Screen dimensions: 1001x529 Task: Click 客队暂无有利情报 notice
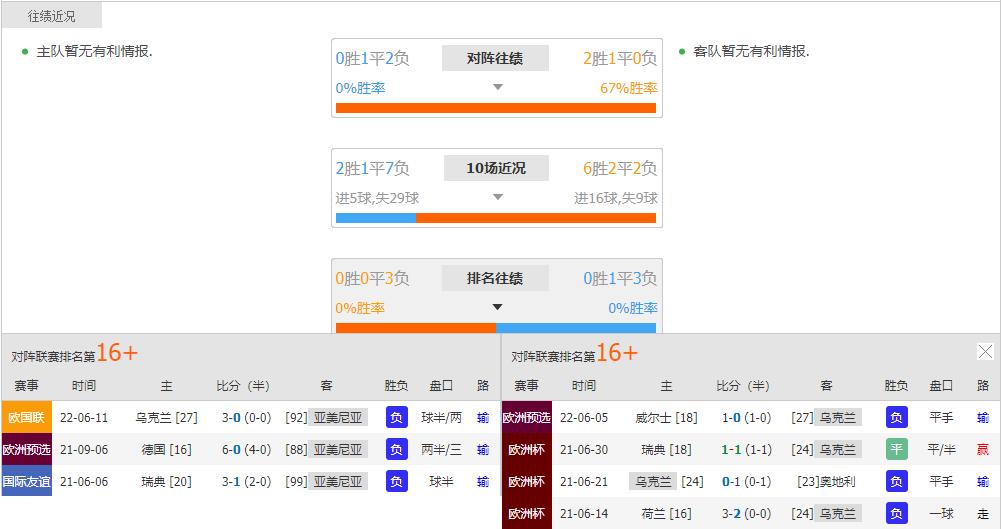click(x=751, y=51)
